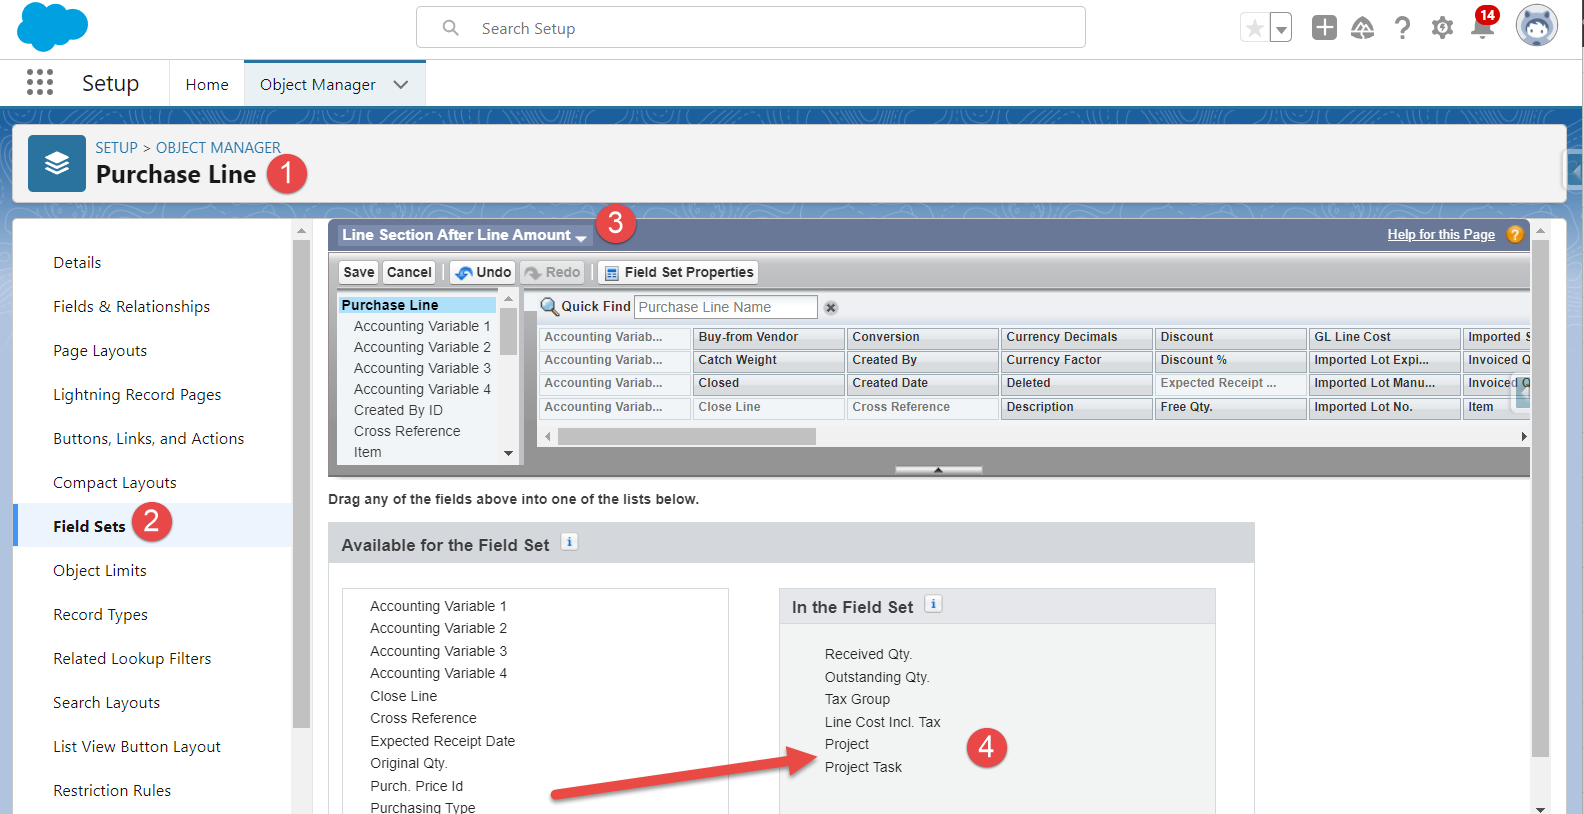Open Search Layouts
Image resolution: width=1584 pixels, height=814 pixels.
point(106,703)
